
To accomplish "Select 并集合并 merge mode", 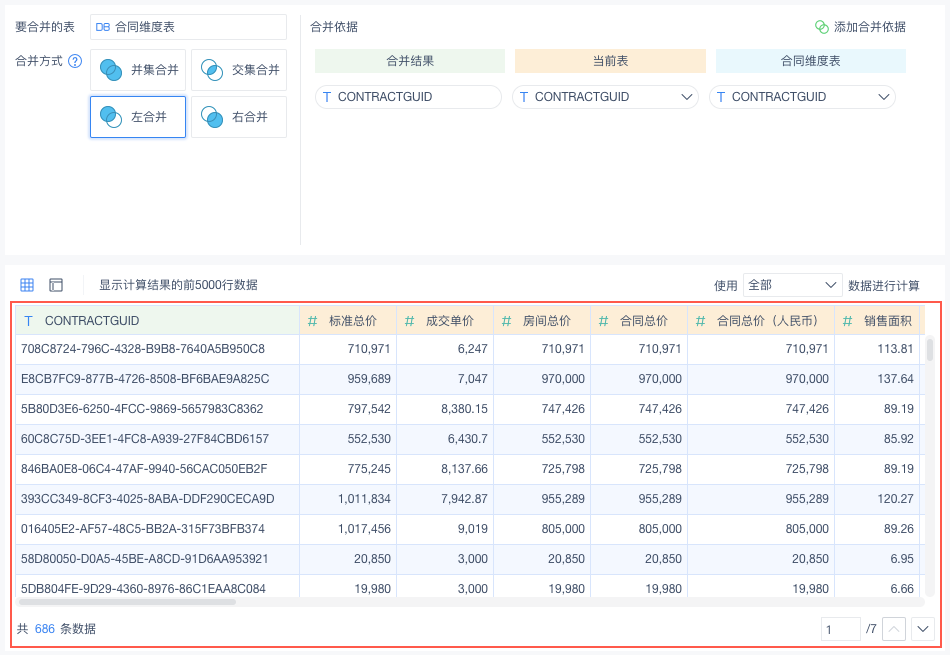I will point(138,70).
